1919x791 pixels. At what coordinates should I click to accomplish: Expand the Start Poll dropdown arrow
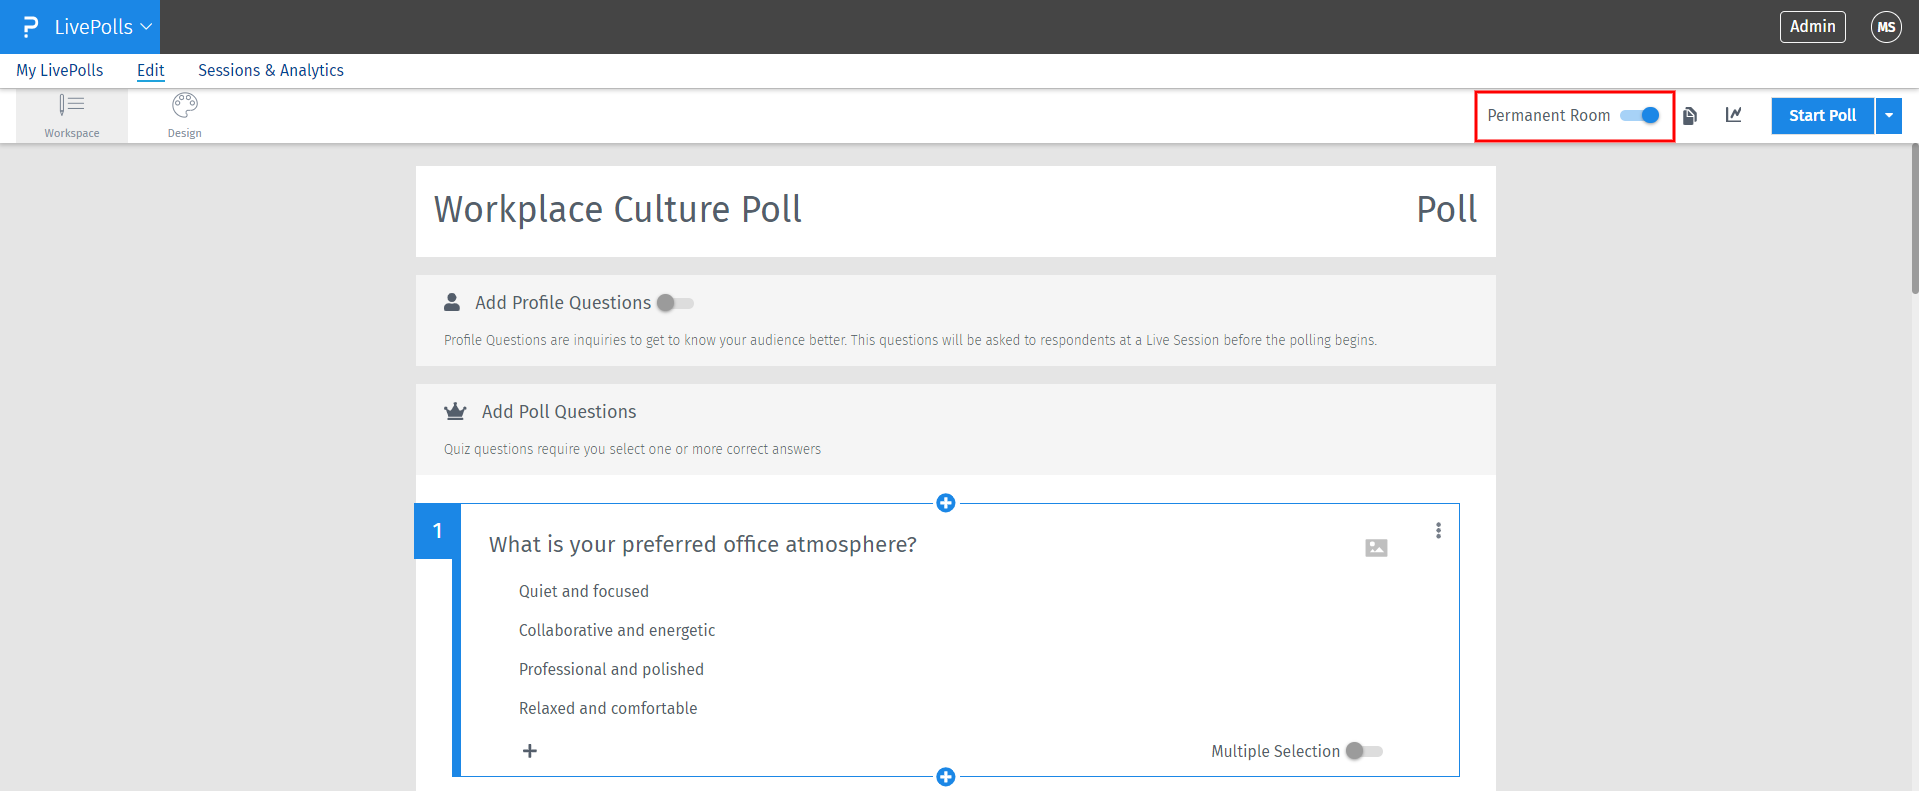(1888, 116)
